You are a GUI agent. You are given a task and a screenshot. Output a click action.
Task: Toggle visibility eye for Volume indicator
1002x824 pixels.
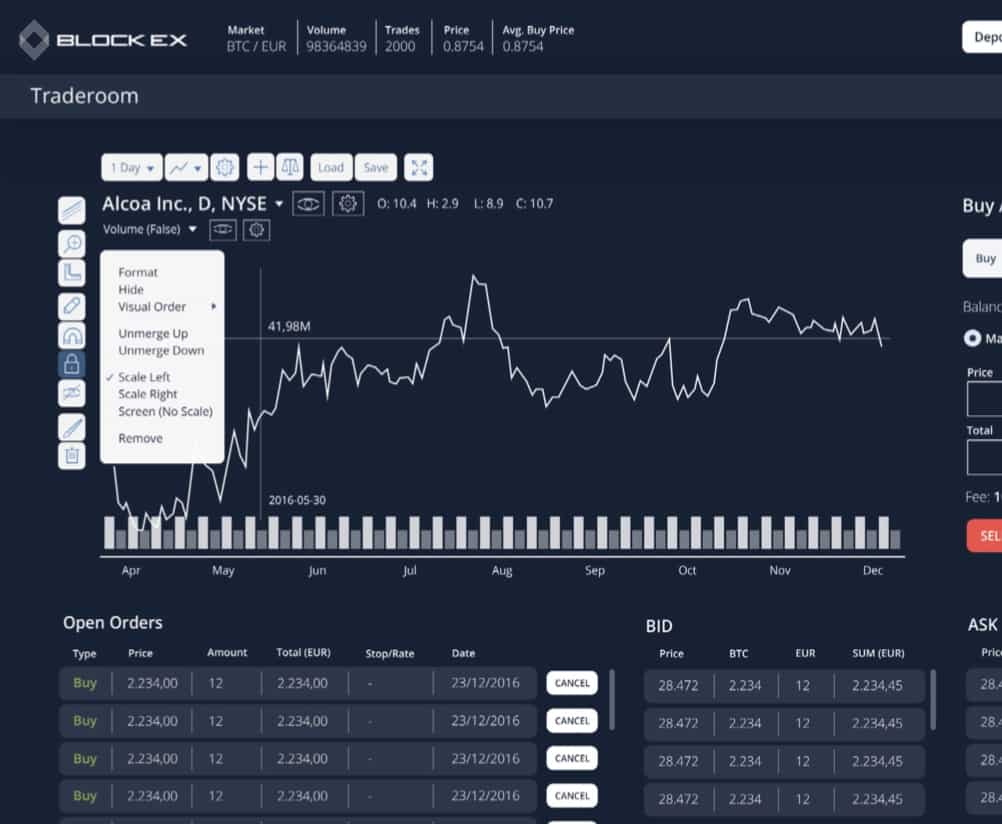click(x=223, y=230)
